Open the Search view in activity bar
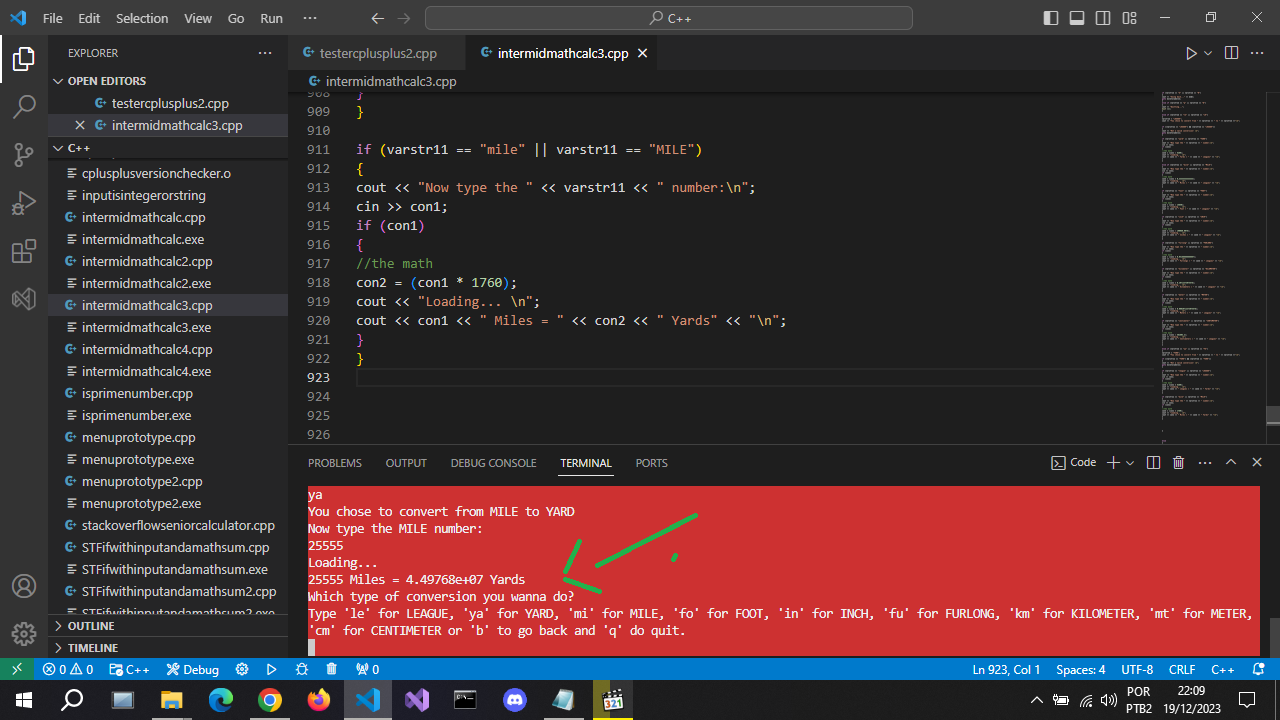The image size is (1280, 720). pos(24,107)
